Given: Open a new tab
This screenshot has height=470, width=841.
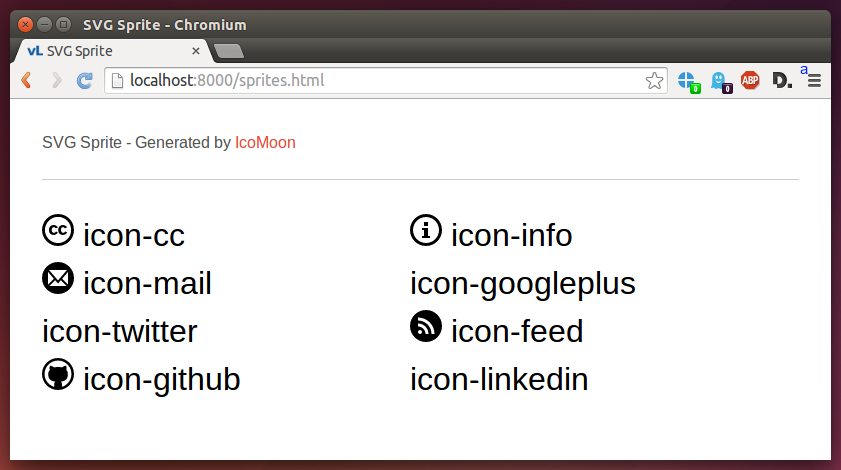Looking at the screenshot, I should pyautogui.click(x=229, y=52).
